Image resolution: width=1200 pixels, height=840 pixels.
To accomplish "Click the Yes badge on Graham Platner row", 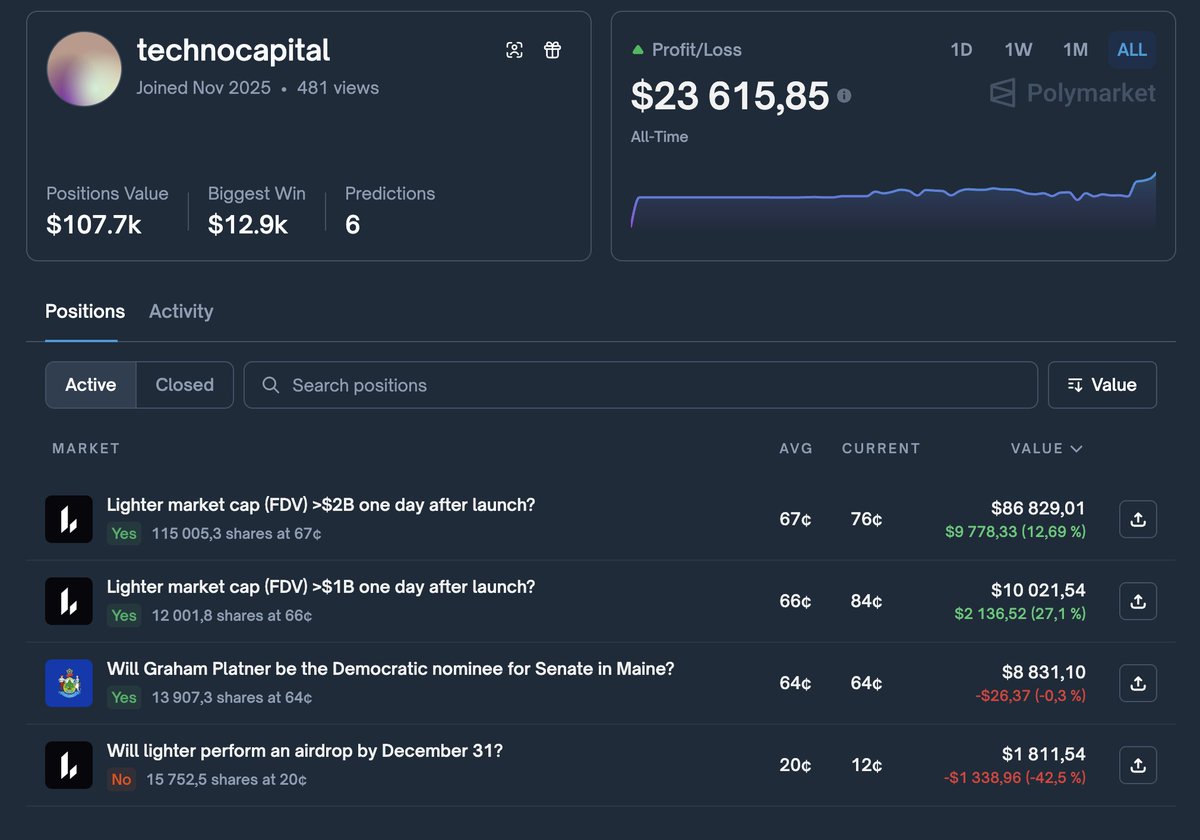I will click(124, 698).
